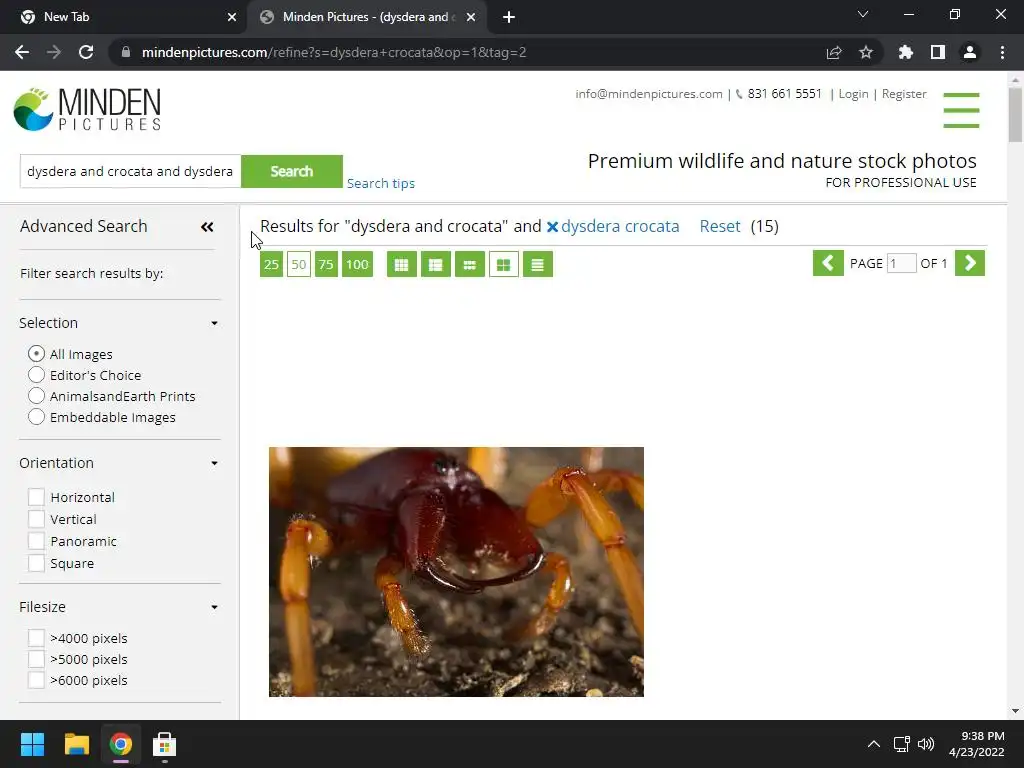Bookmark this page with star icon
The image size is (1024, 768).
(x=866, y=52)
